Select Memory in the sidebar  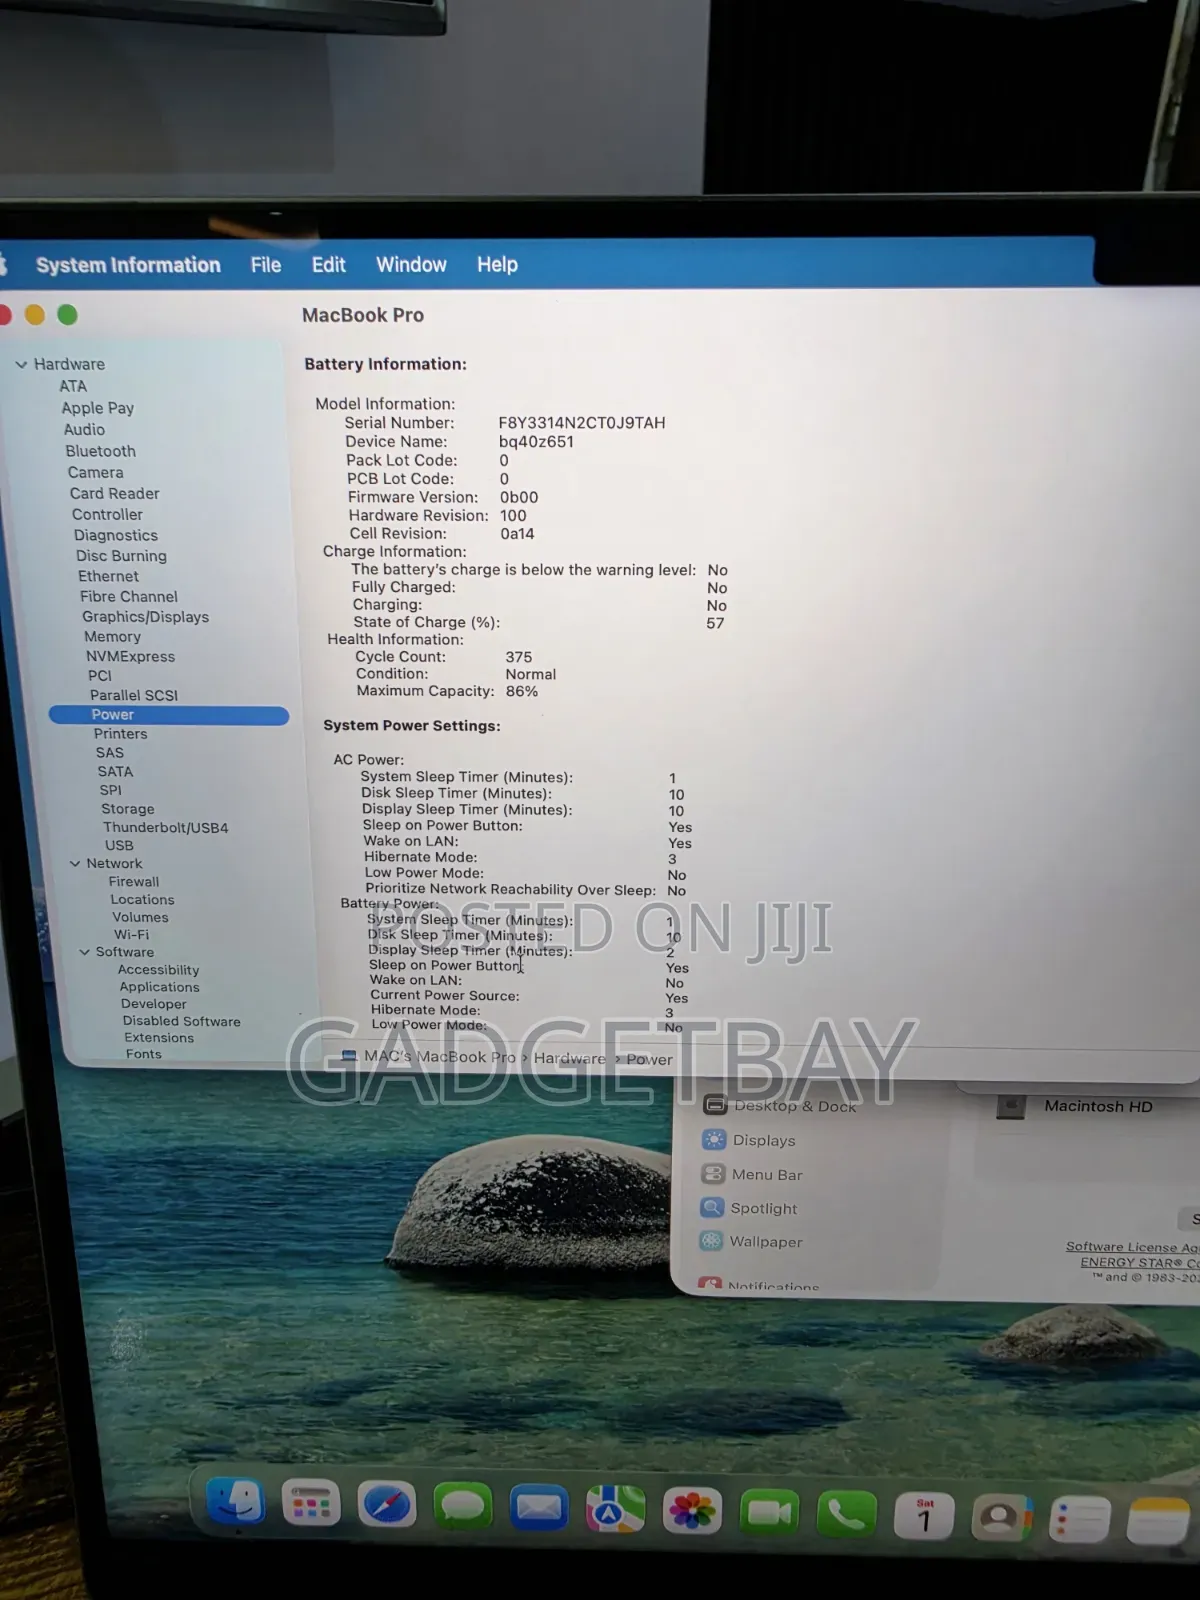click(x=112, y=636)
